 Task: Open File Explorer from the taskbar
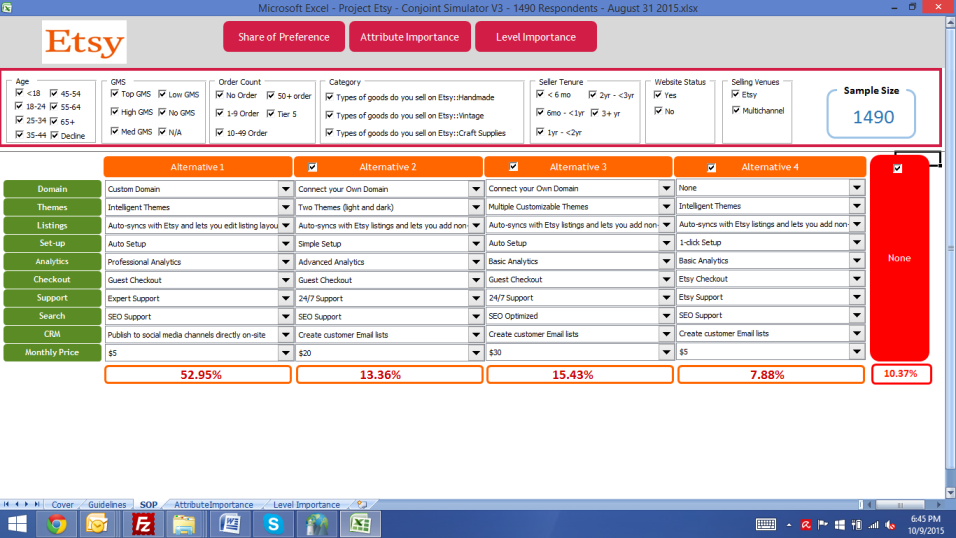317,524
